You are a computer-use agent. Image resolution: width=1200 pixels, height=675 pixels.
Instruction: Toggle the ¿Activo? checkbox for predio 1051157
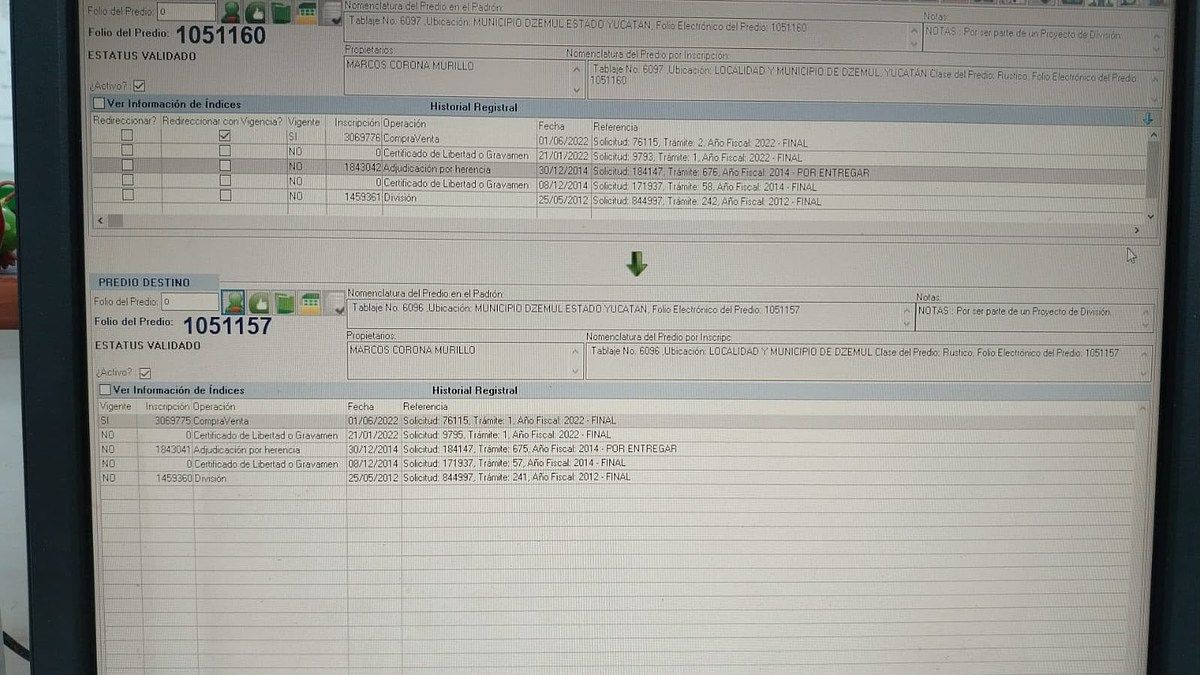click(x=144, y=373)
